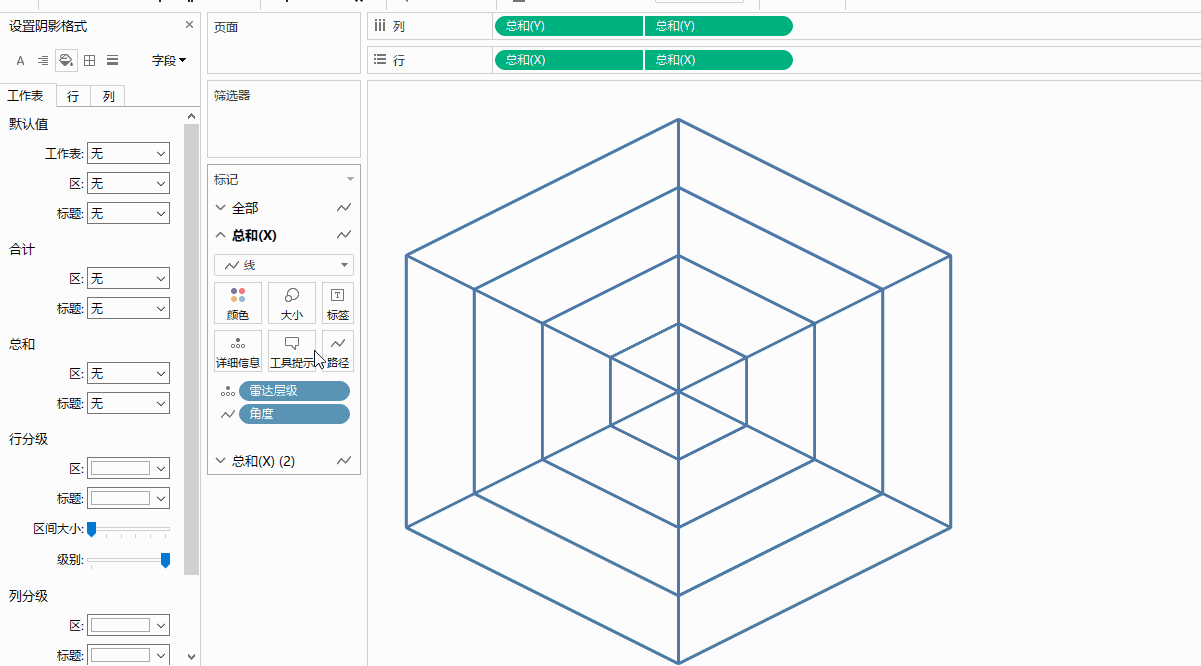1201x666 pixels.
Task: Open the borders formatting icon
Action: (x=90, y=61)
